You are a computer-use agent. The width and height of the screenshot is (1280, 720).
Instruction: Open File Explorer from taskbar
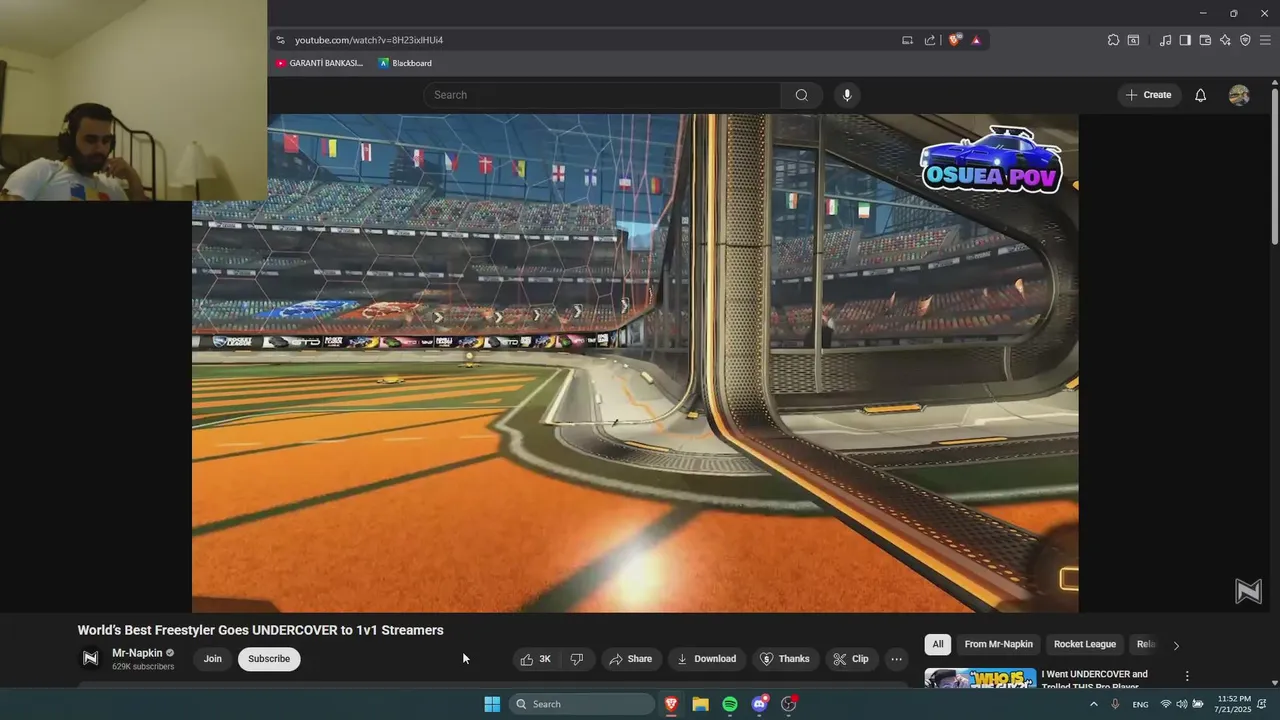point(701,704)
